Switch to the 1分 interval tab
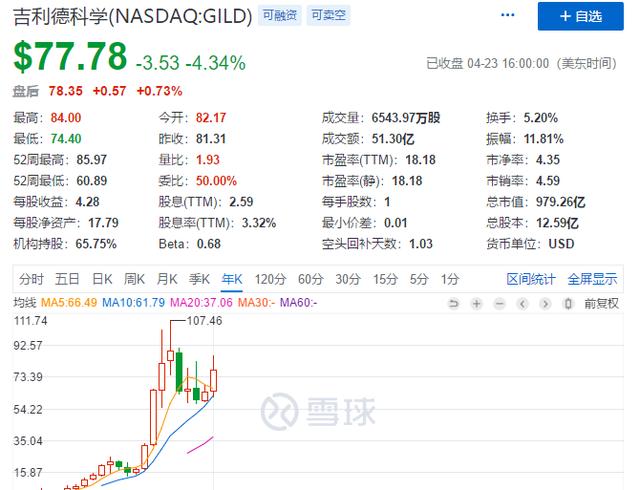Viewport: 640px width, 490px height. pos(450,279)
